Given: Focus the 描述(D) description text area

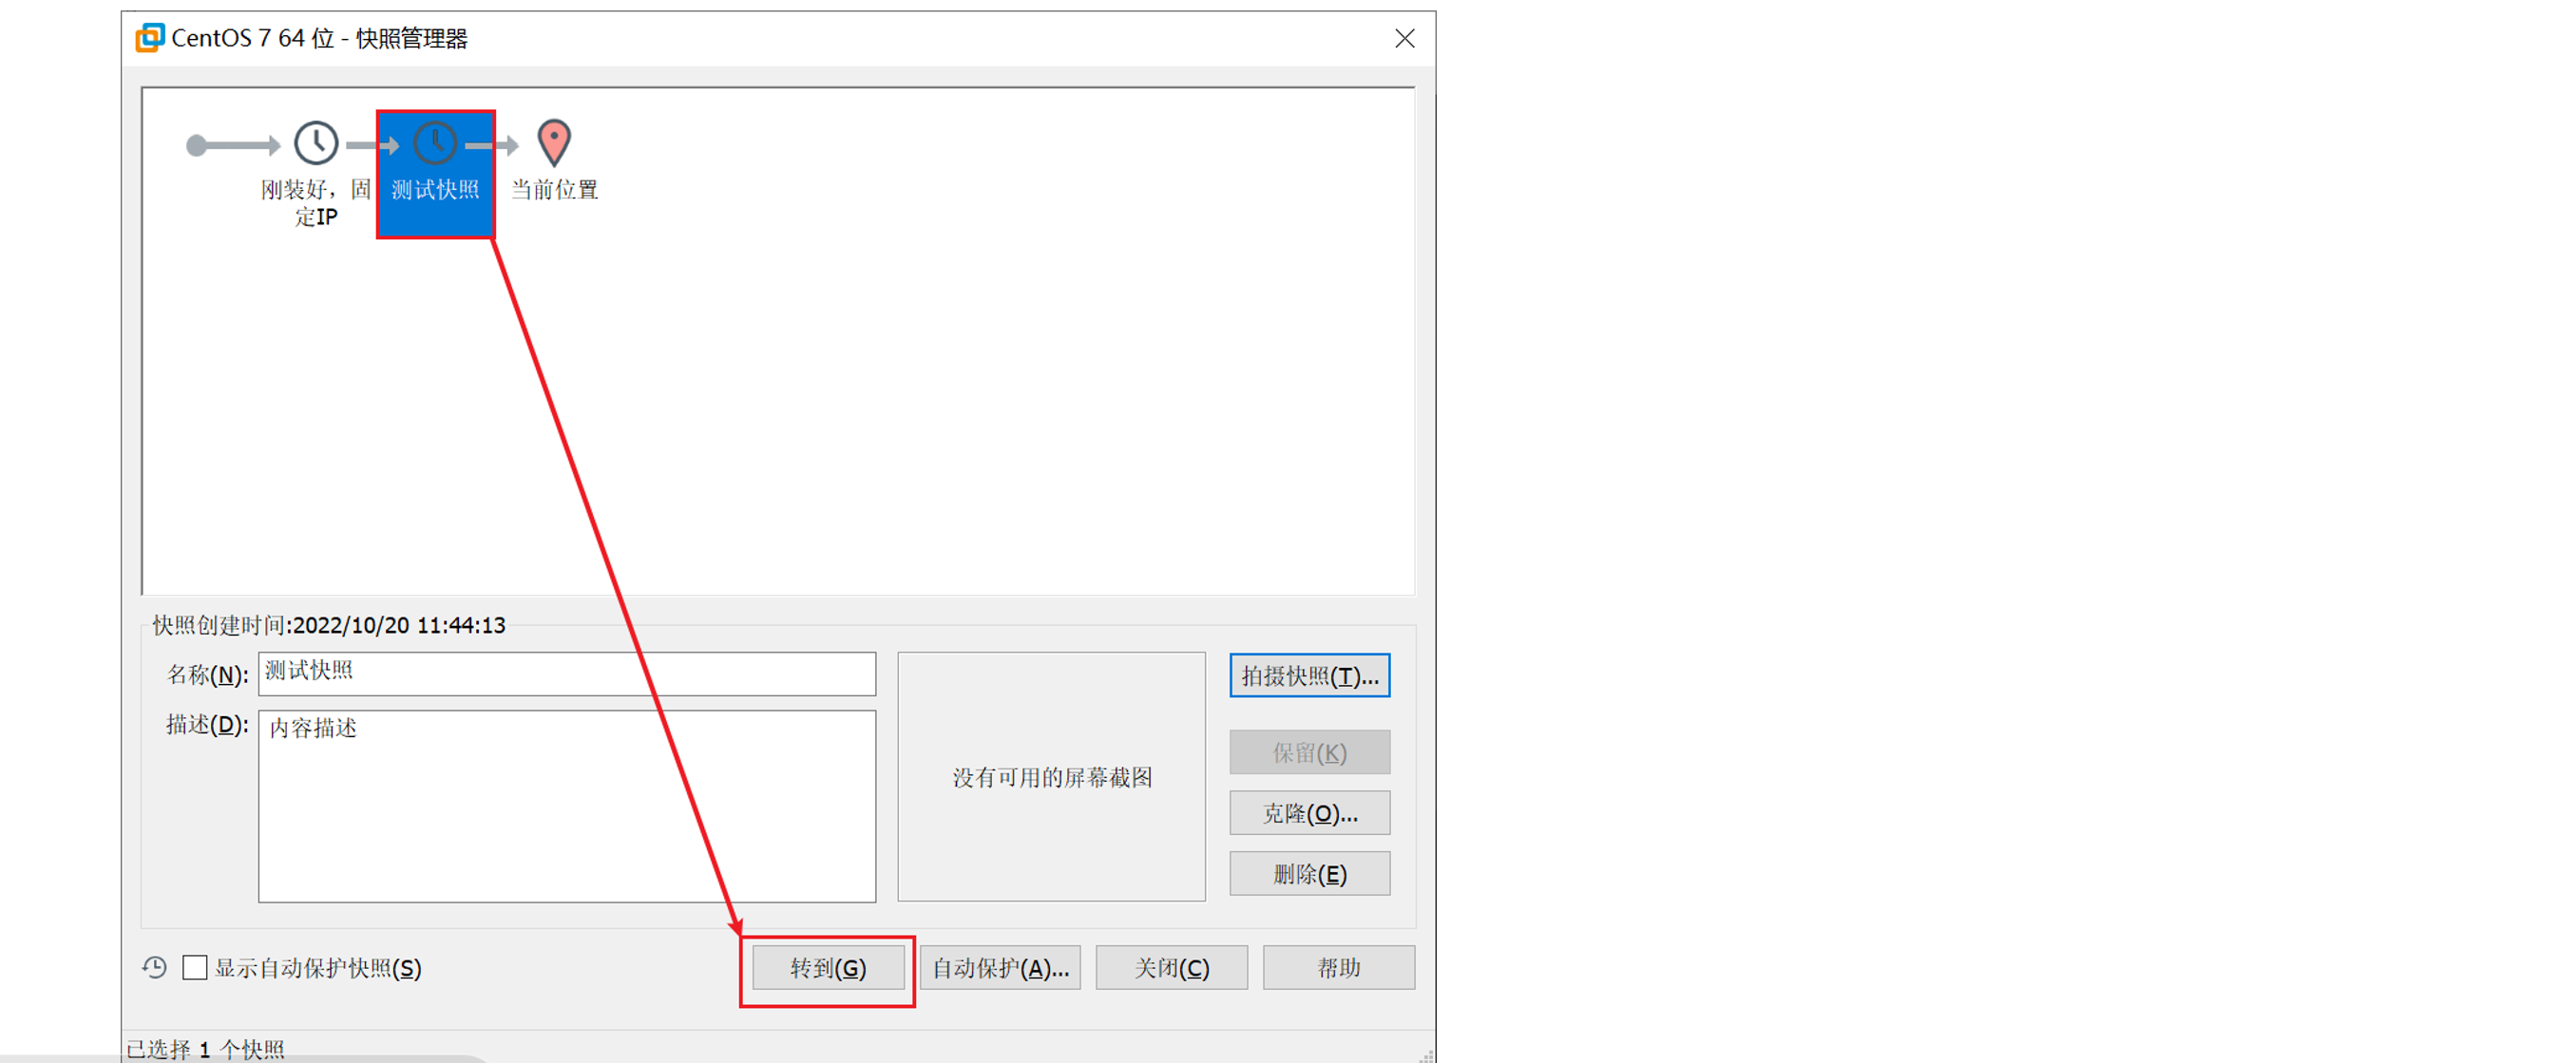Looking at the screenshot, I should point(567,806).
